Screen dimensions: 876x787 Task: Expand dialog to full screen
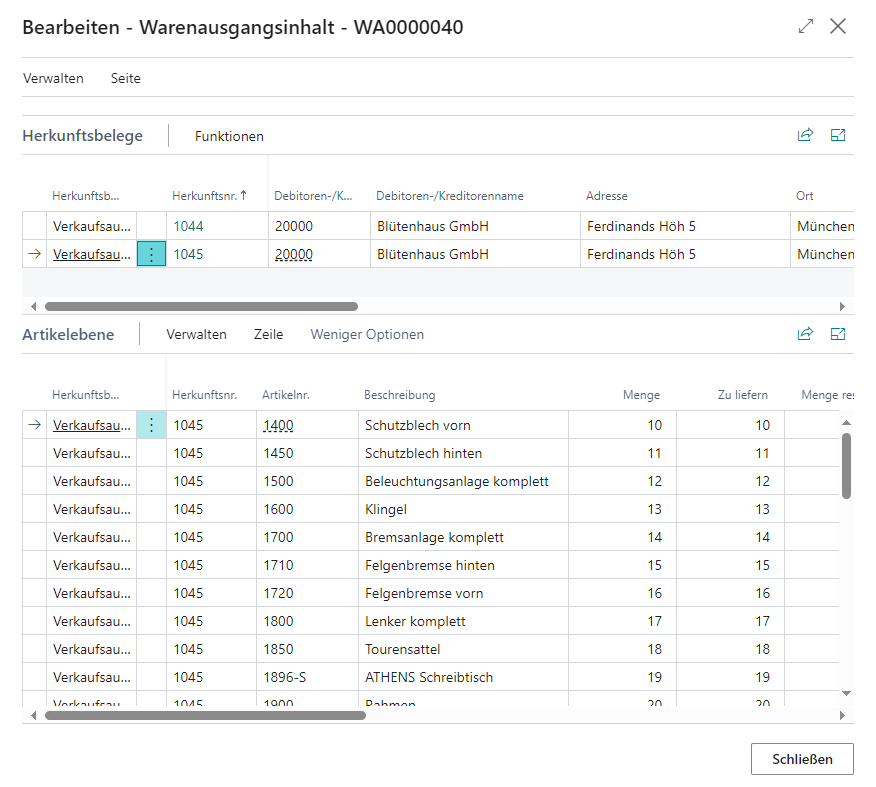pos(806,27)
